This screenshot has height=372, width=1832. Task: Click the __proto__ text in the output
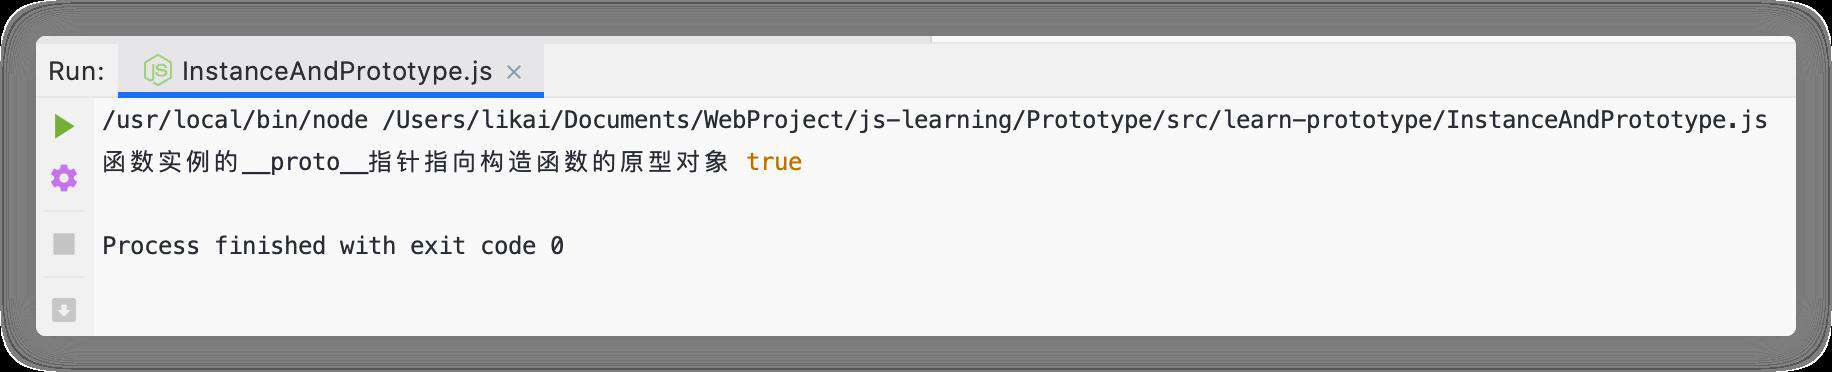(x=305, y=162)
